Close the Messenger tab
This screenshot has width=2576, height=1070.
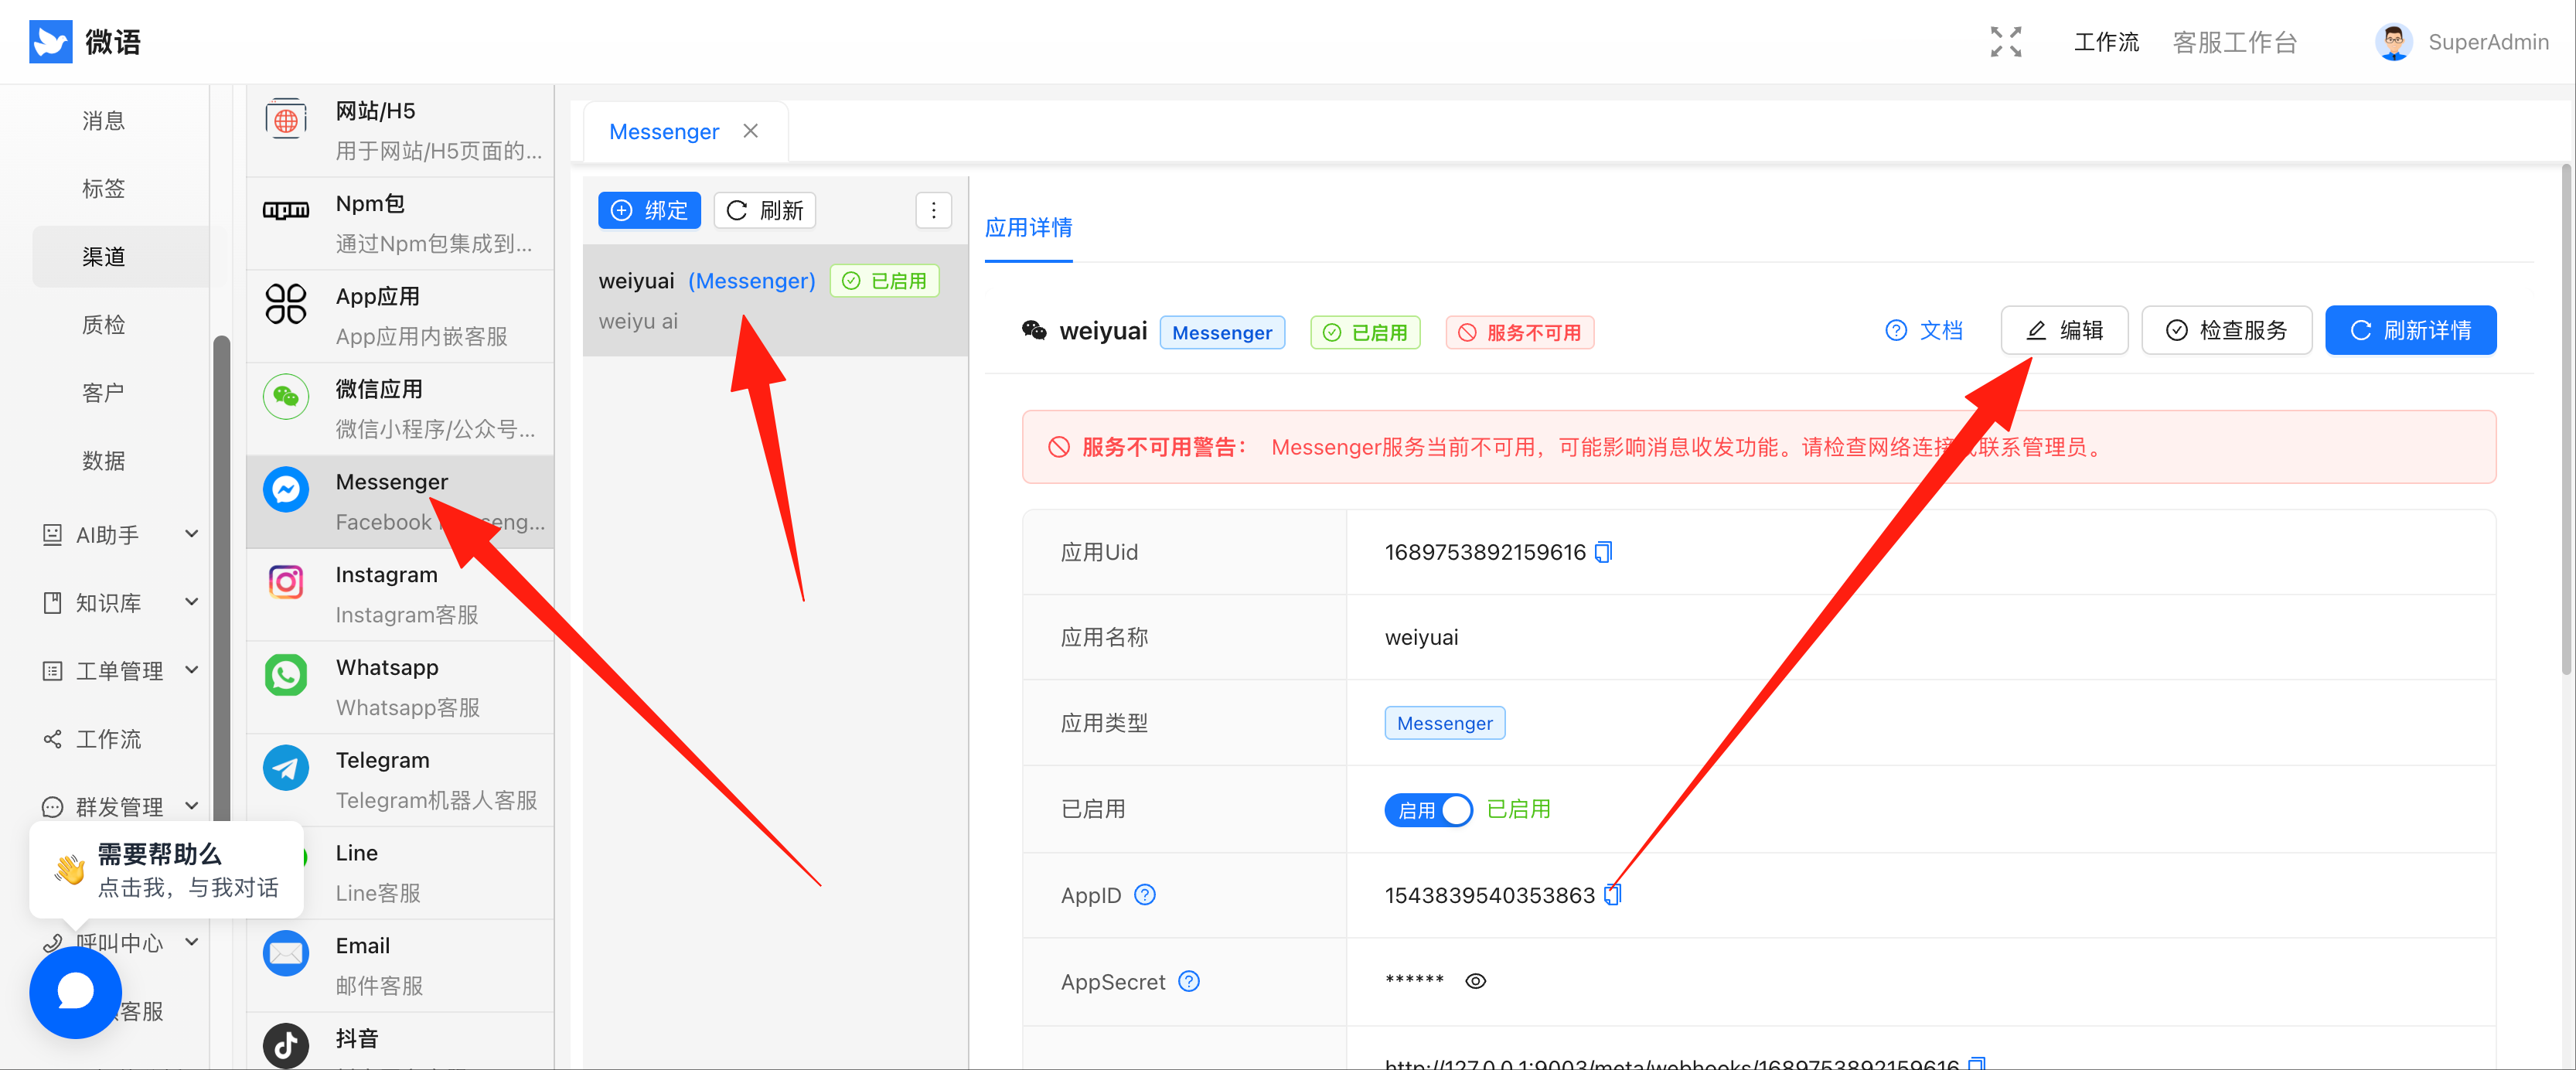pyautogui.click(x=751, y=131)
